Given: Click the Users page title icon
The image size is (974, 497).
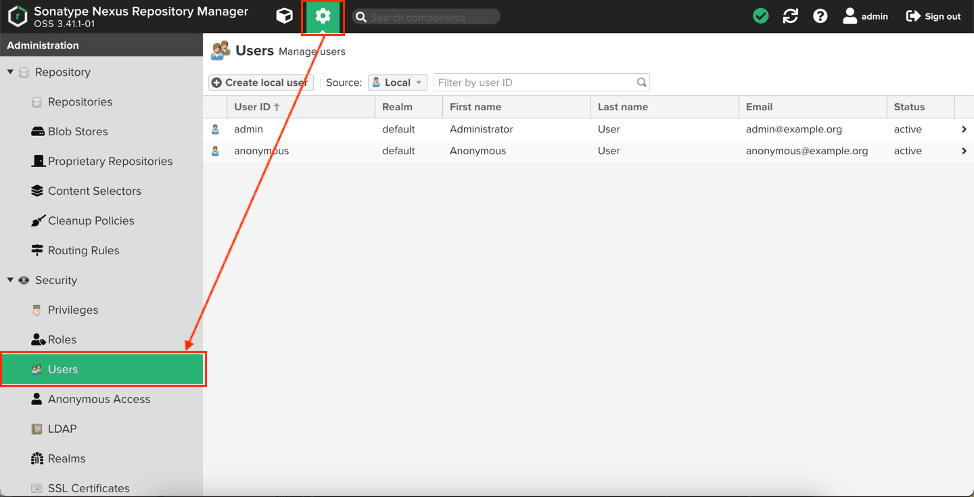Looking at the screenshot, I should click(221, 51).
